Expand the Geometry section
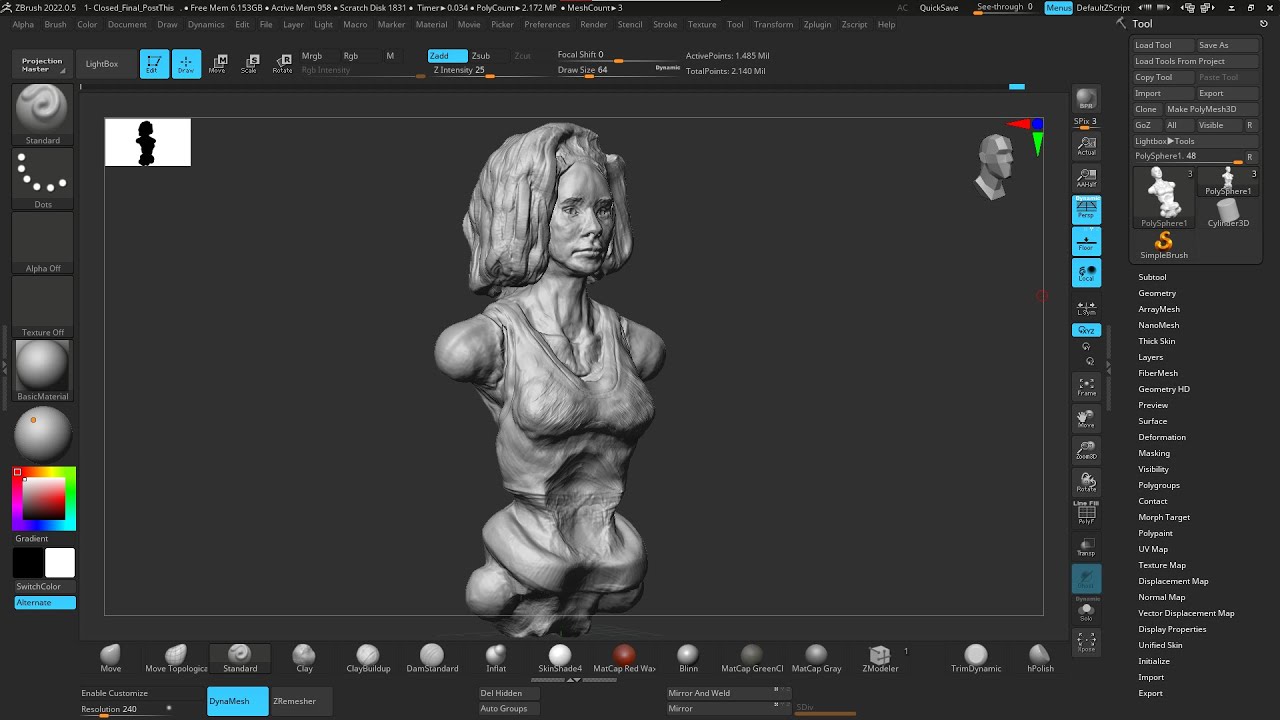The width and height of the screenshot is (1280, 720). (1157, 293)
